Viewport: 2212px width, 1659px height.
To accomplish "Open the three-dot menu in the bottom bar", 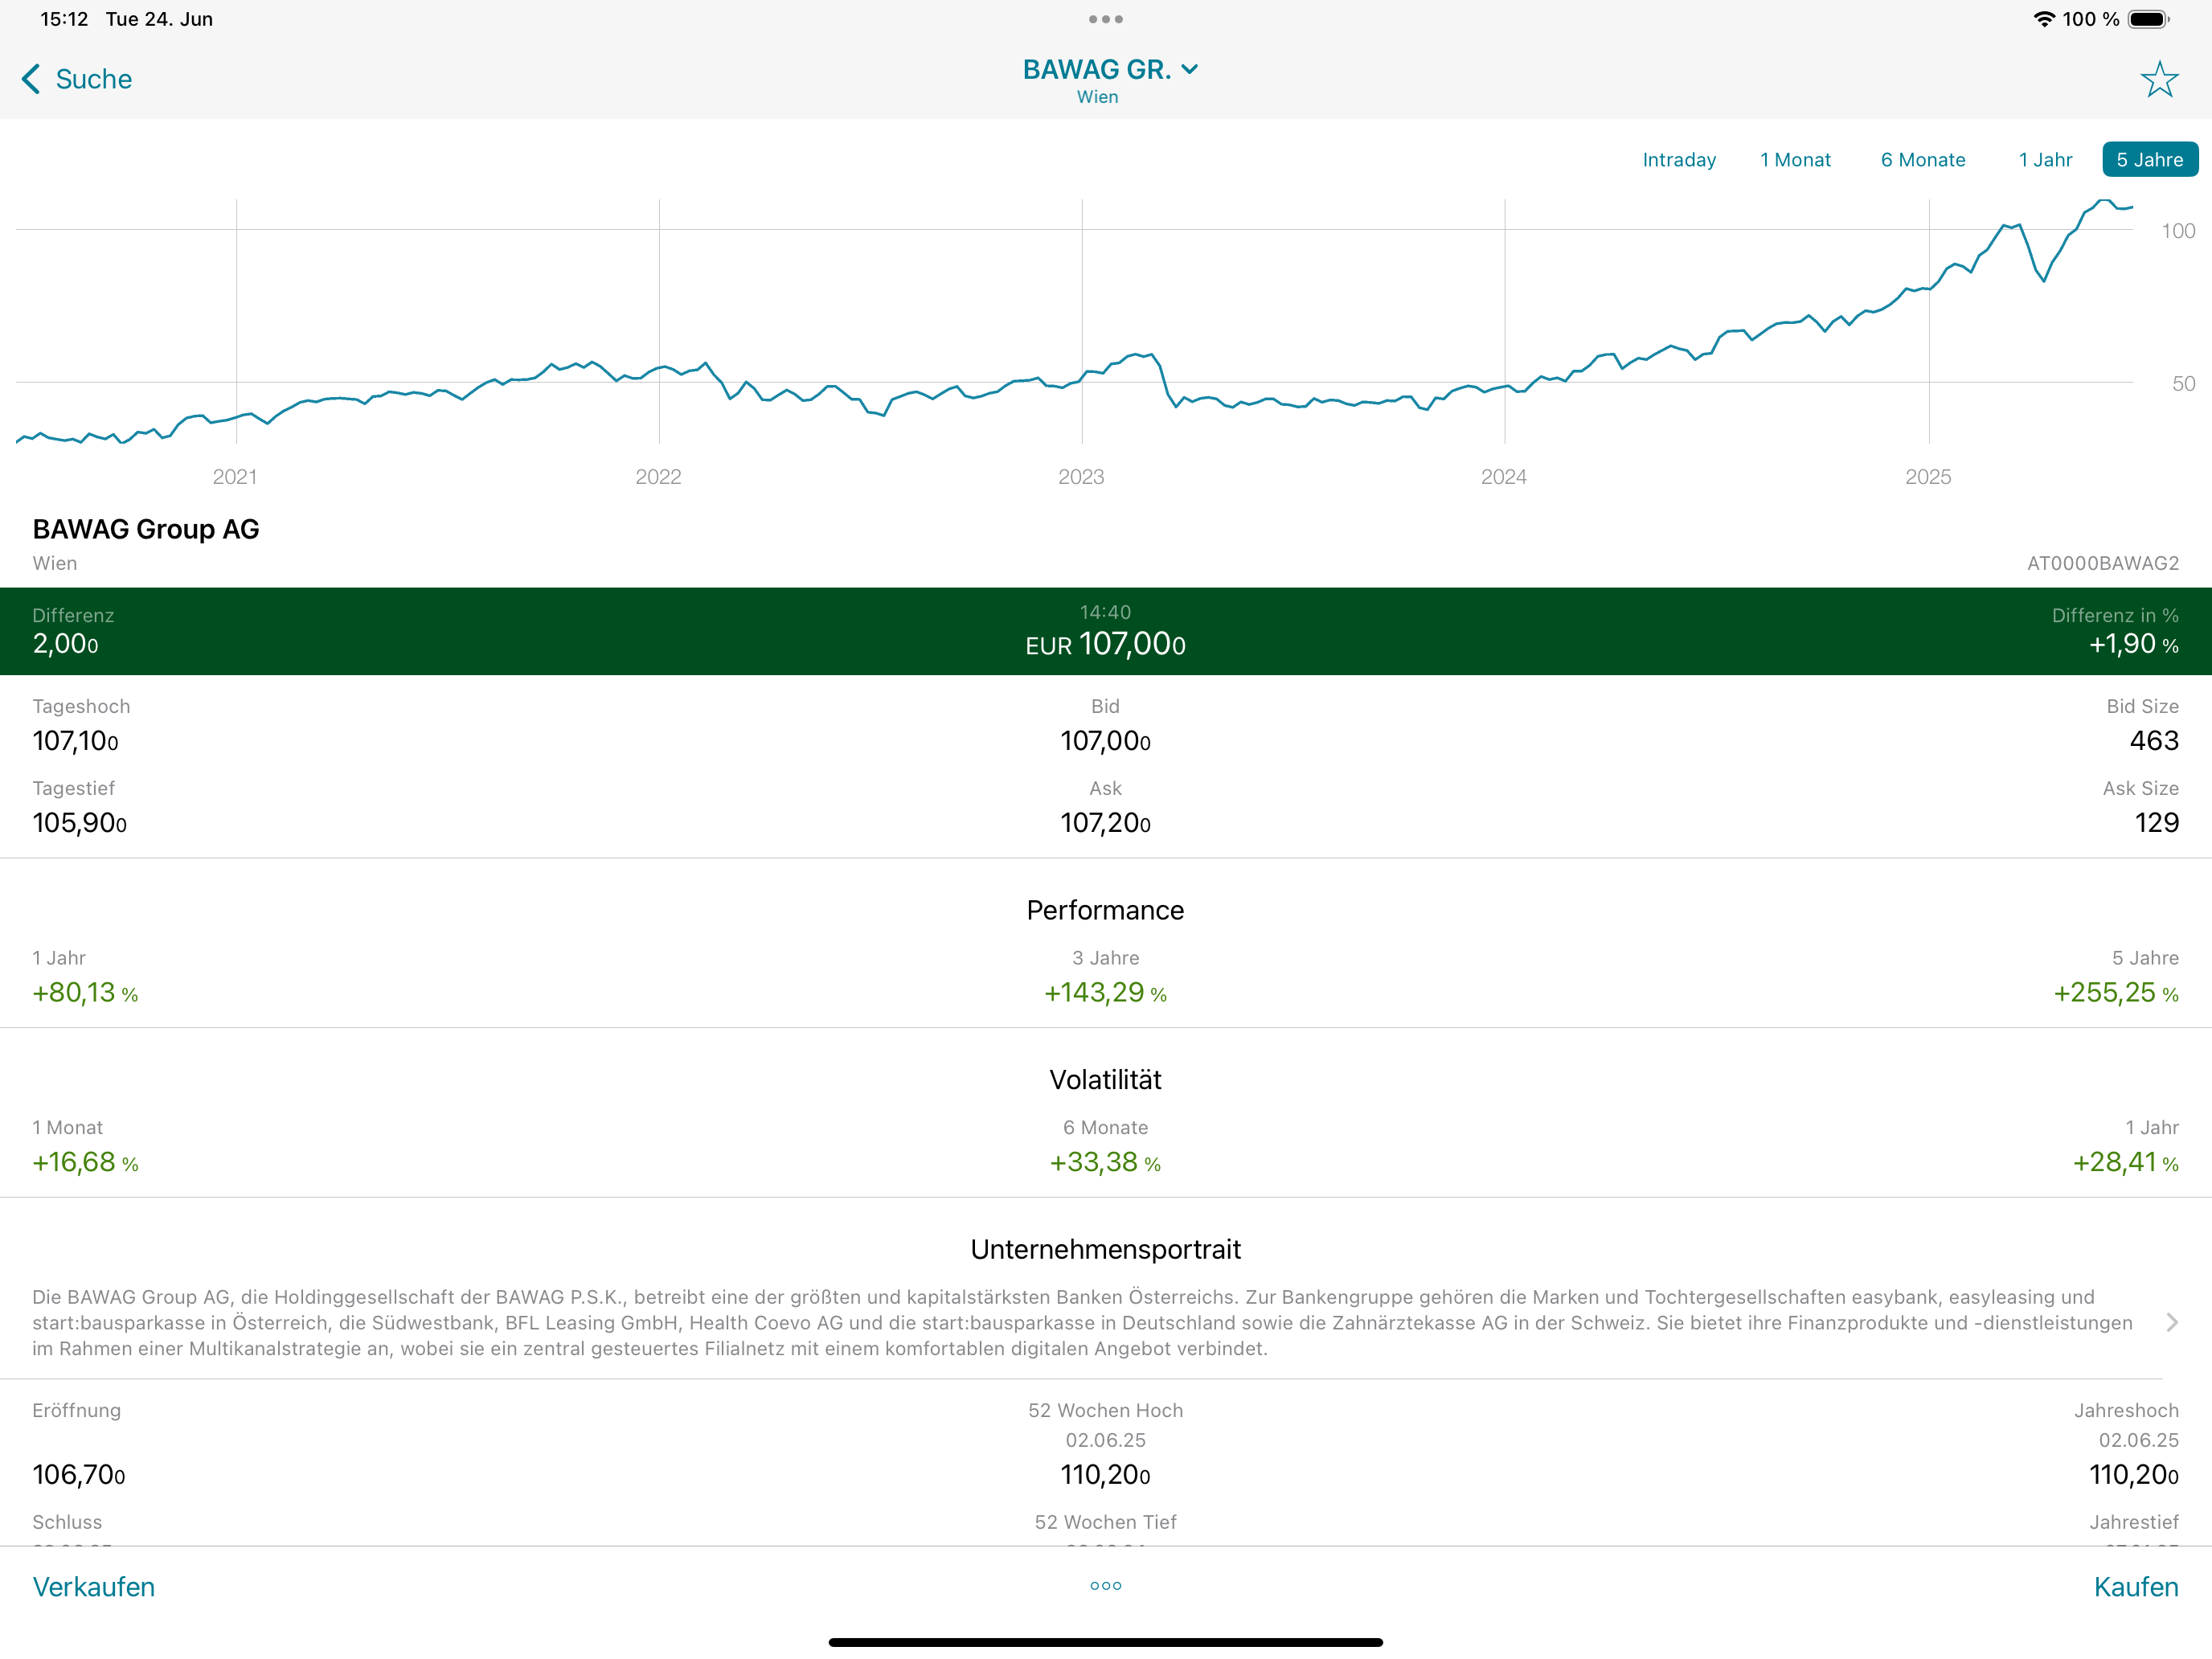I will (1105, 1585).
